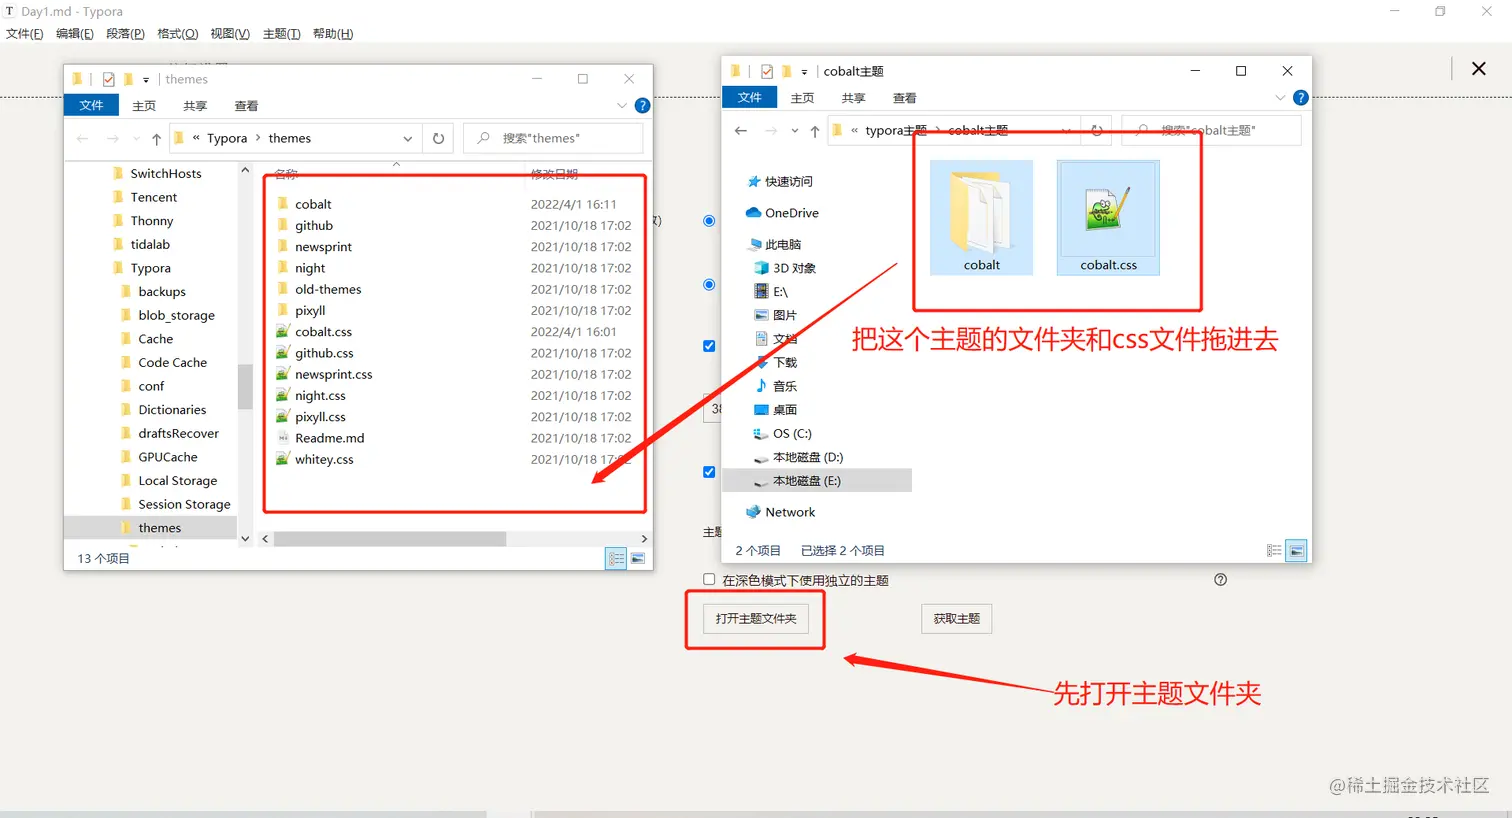Switch the themes window to details view
The width and height of the screenshot is (1512, 818).
616,559
